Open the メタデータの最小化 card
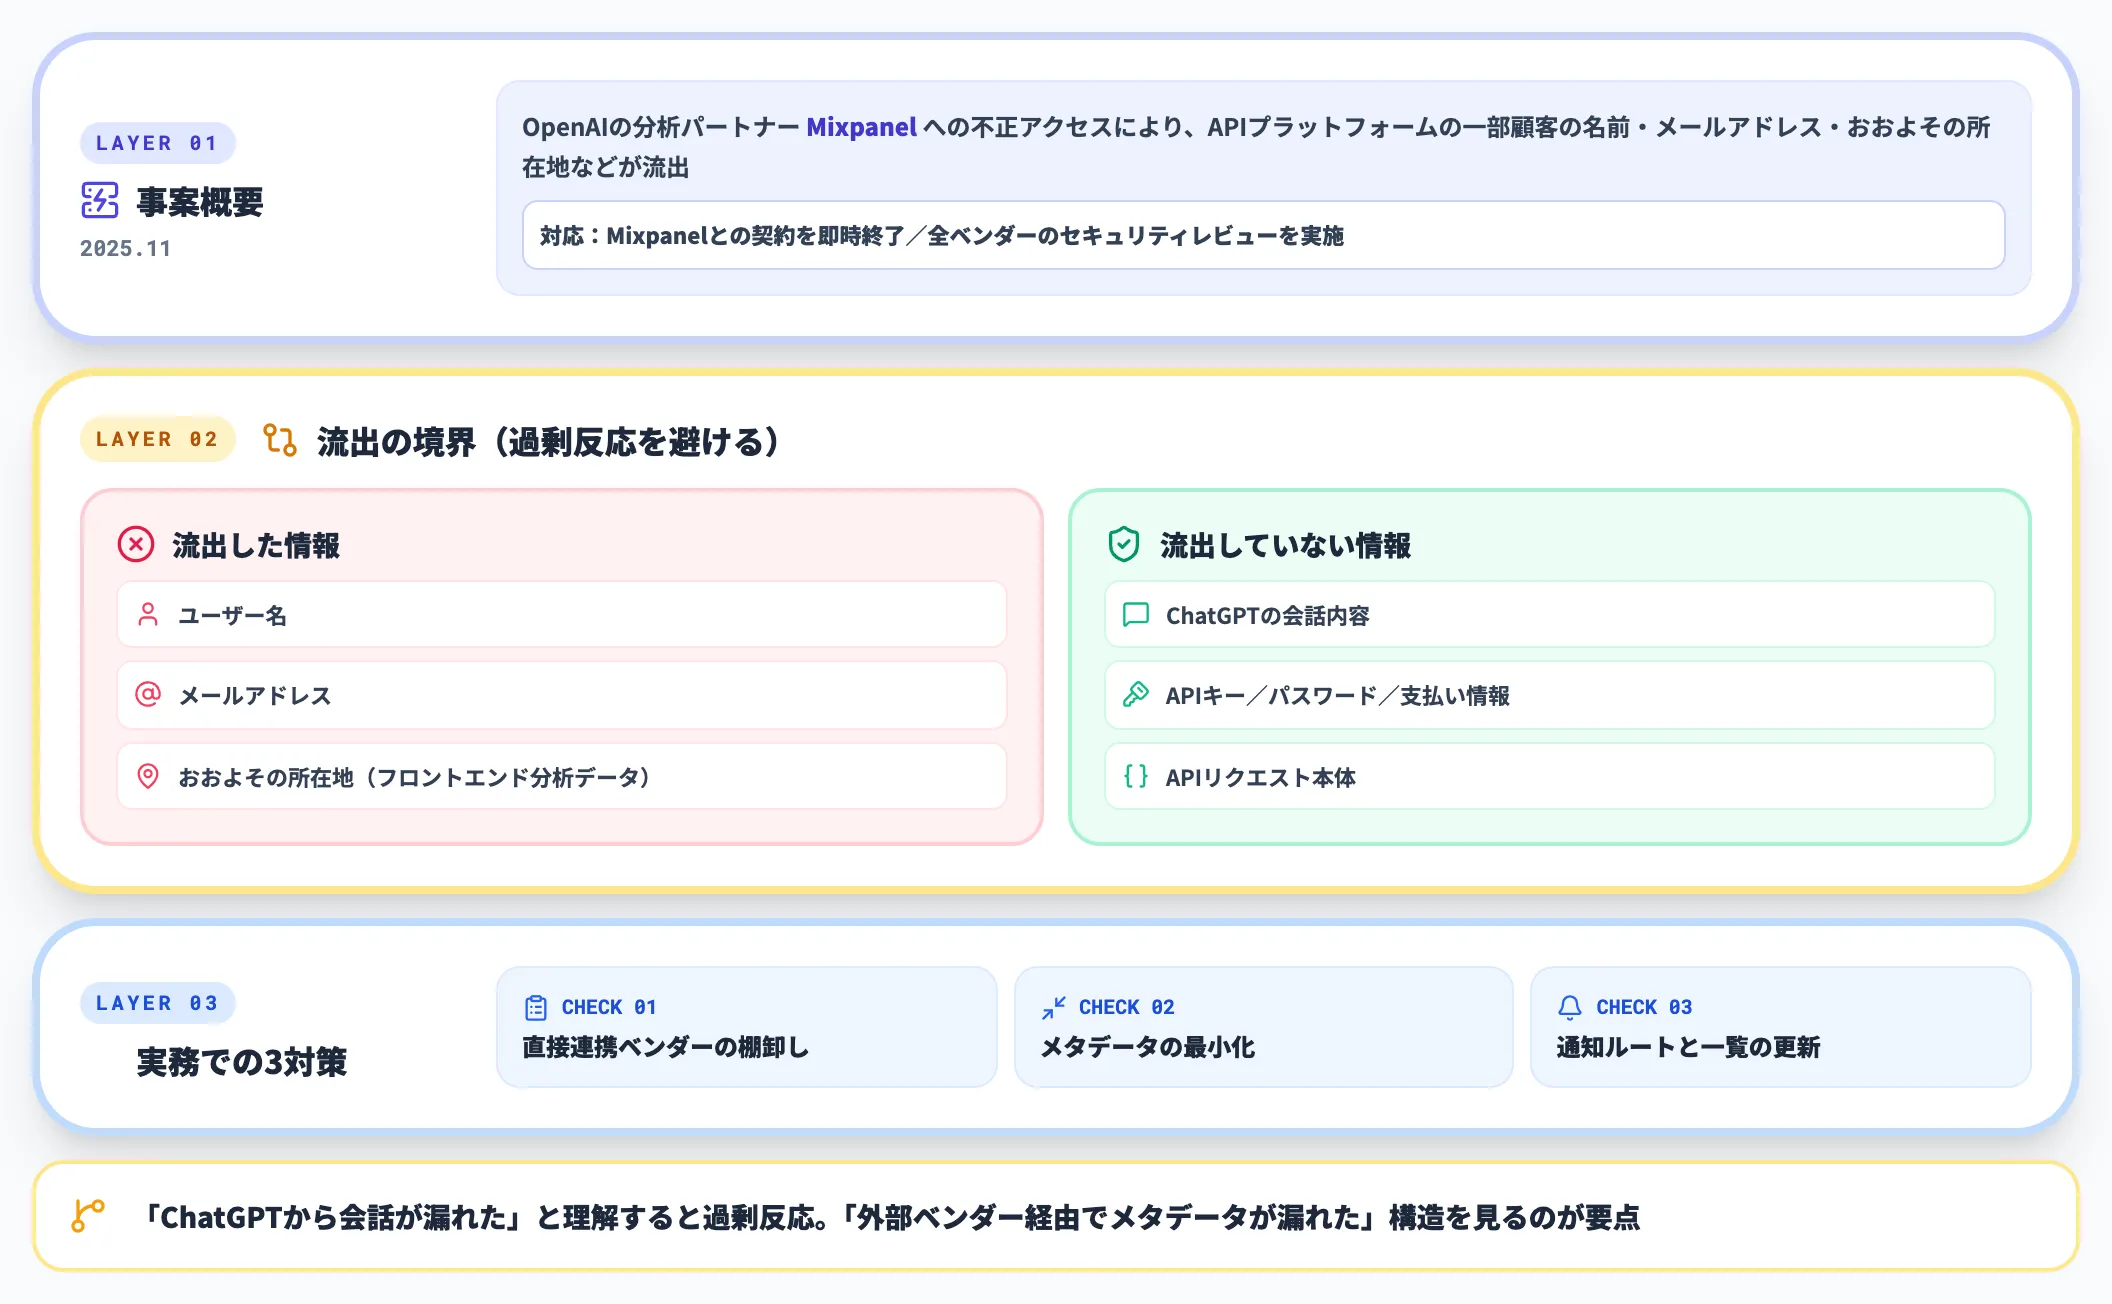The height and width of the screenshot is (1304, 2112). click(x=1264, y=1027)
